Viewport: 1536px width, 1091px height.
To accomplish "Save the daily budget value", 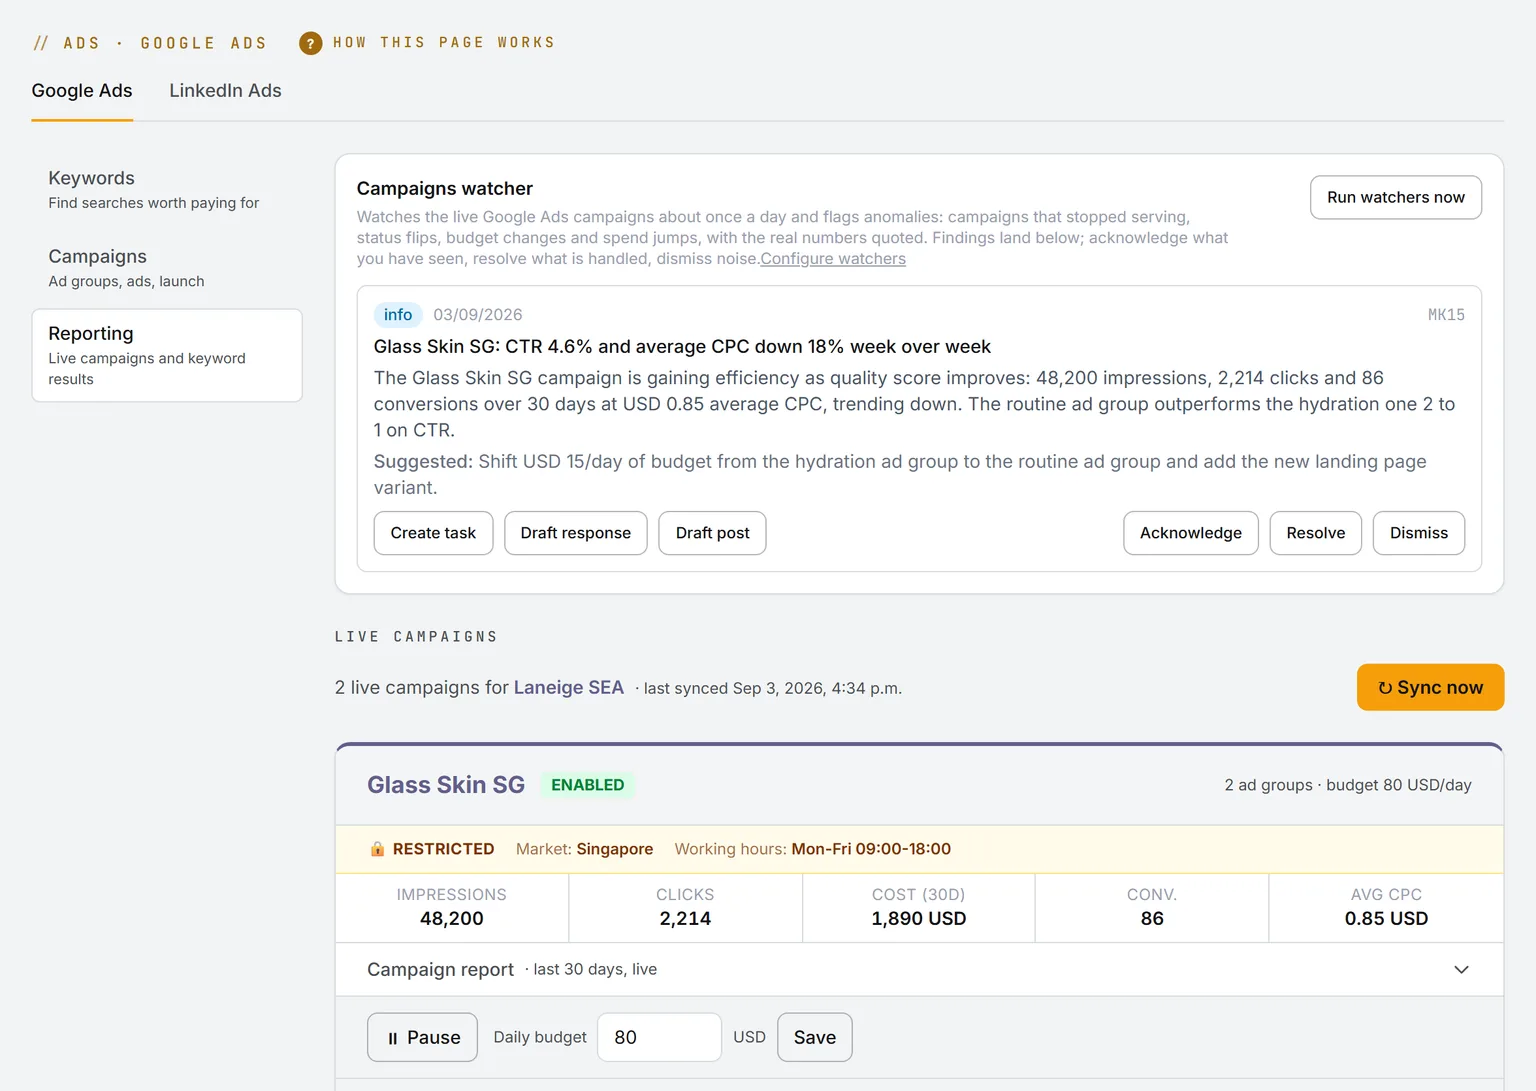I will [x=815, y=1038].
